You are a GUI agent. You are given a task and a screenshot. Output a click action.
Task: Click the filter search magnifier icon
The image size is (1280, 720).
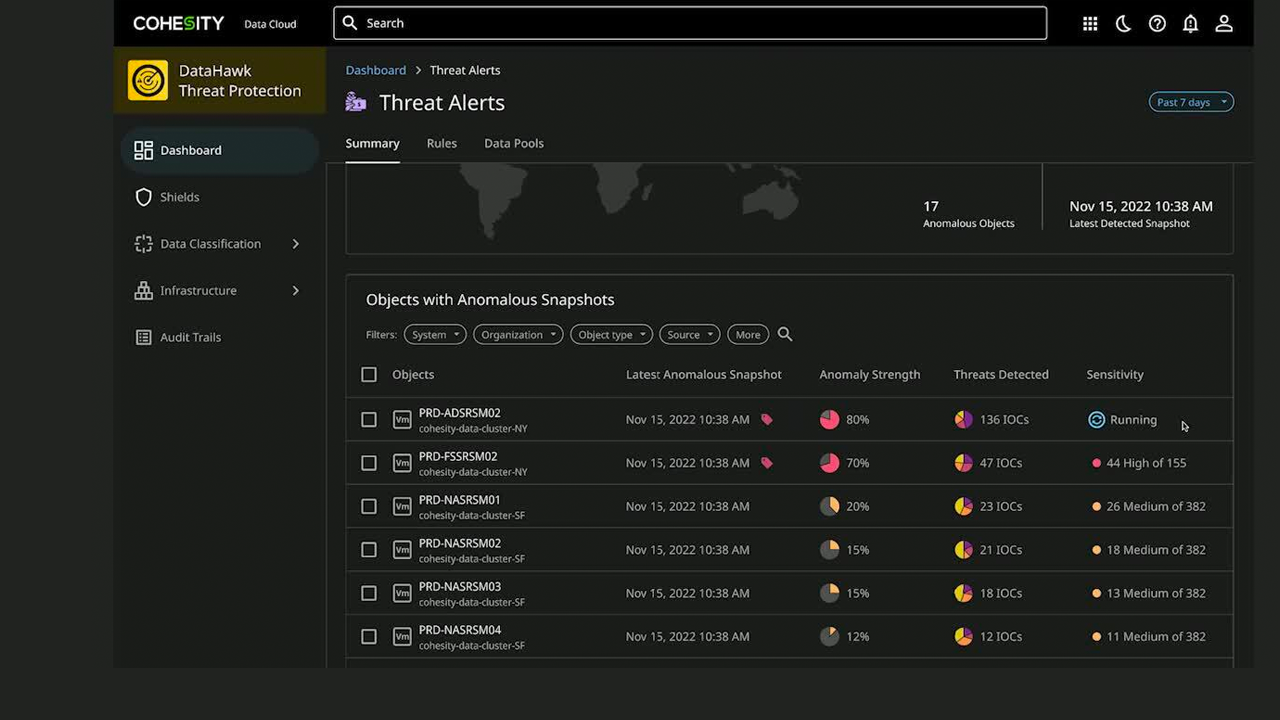785,334
